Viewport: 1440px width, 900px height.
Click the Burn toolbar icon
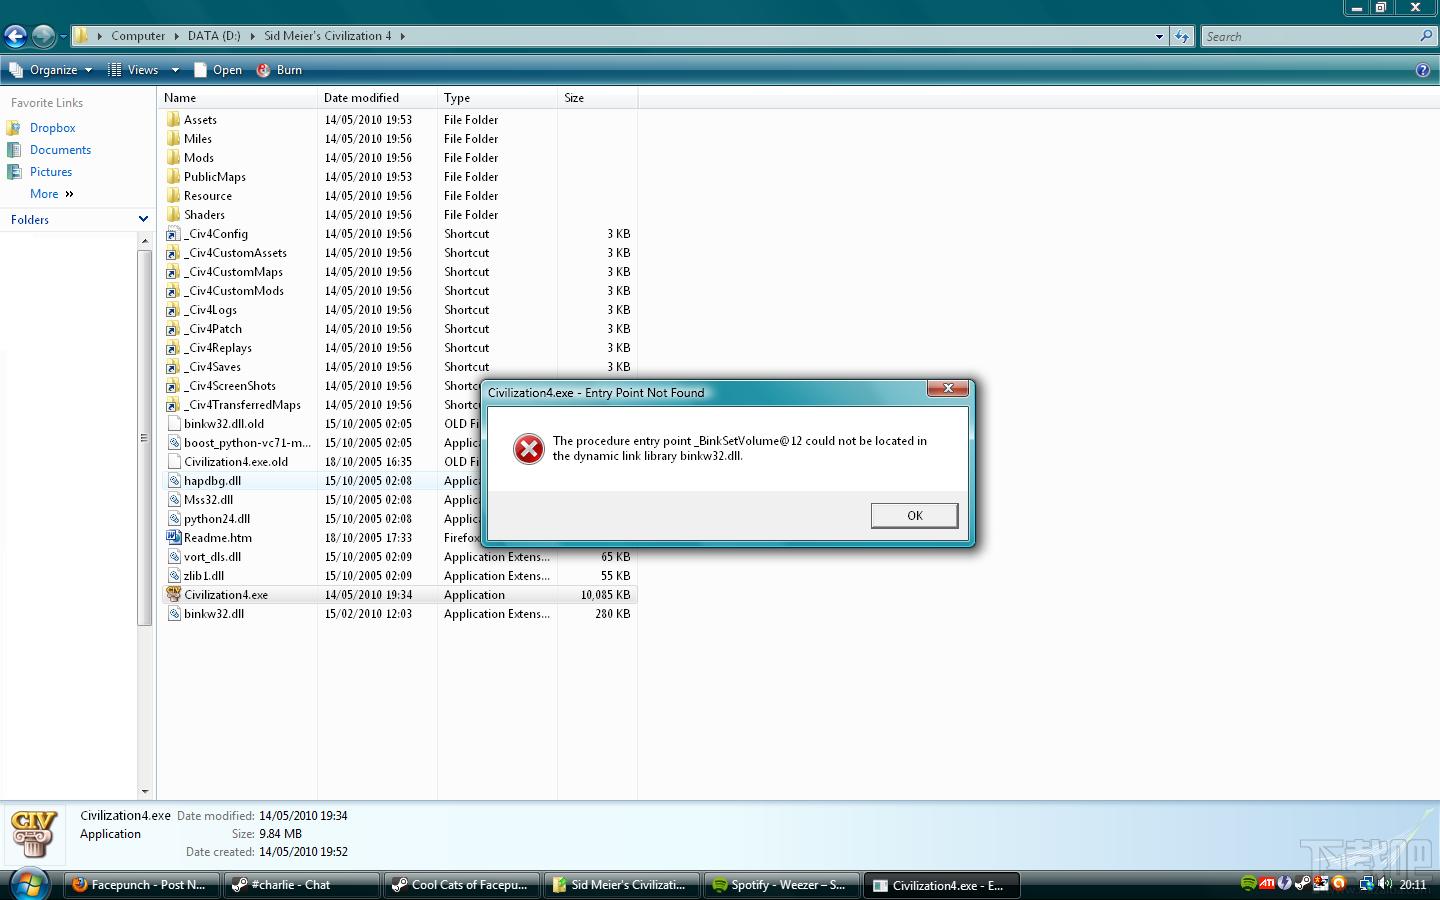pyautogui.click(x=264, y=70)
